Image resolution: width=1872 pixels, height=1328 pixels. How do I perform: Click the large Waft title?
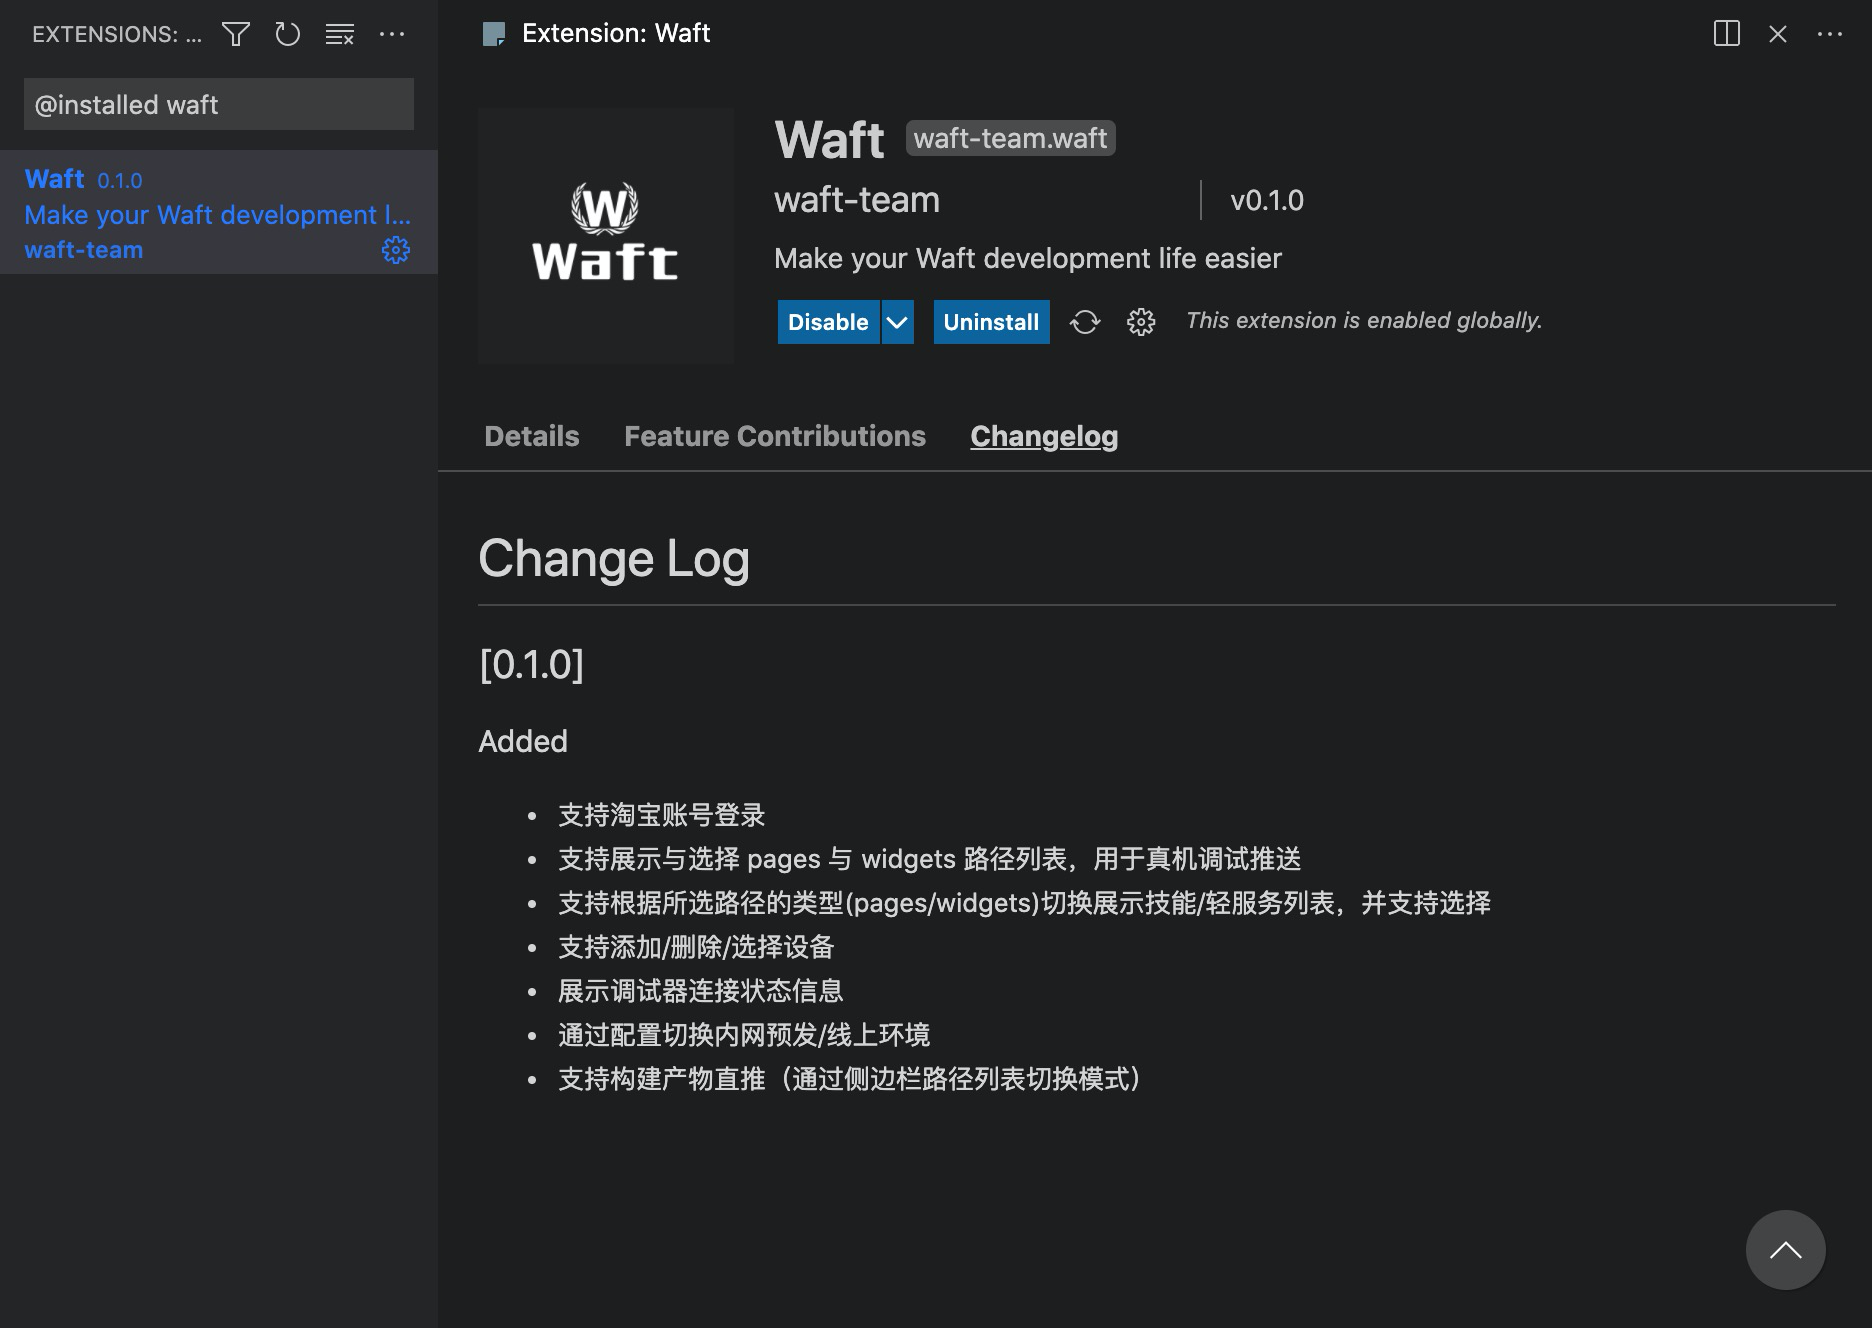click(829, 139)
